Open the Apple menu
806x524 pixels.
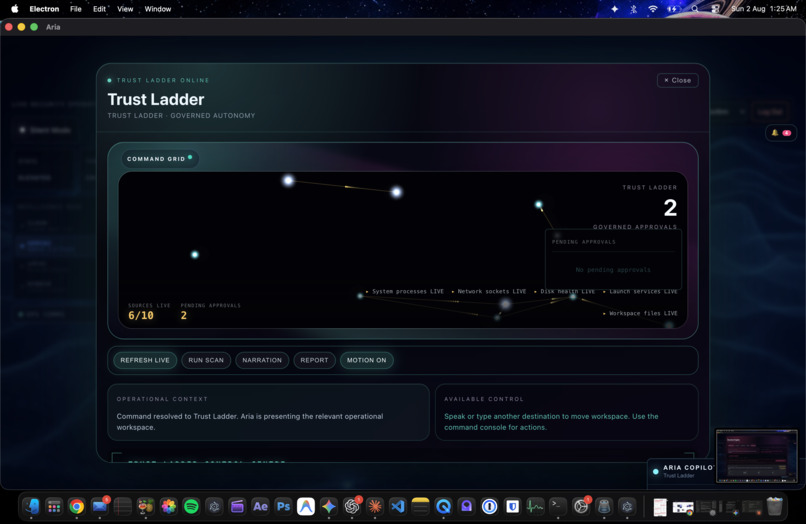coord(14,9)
